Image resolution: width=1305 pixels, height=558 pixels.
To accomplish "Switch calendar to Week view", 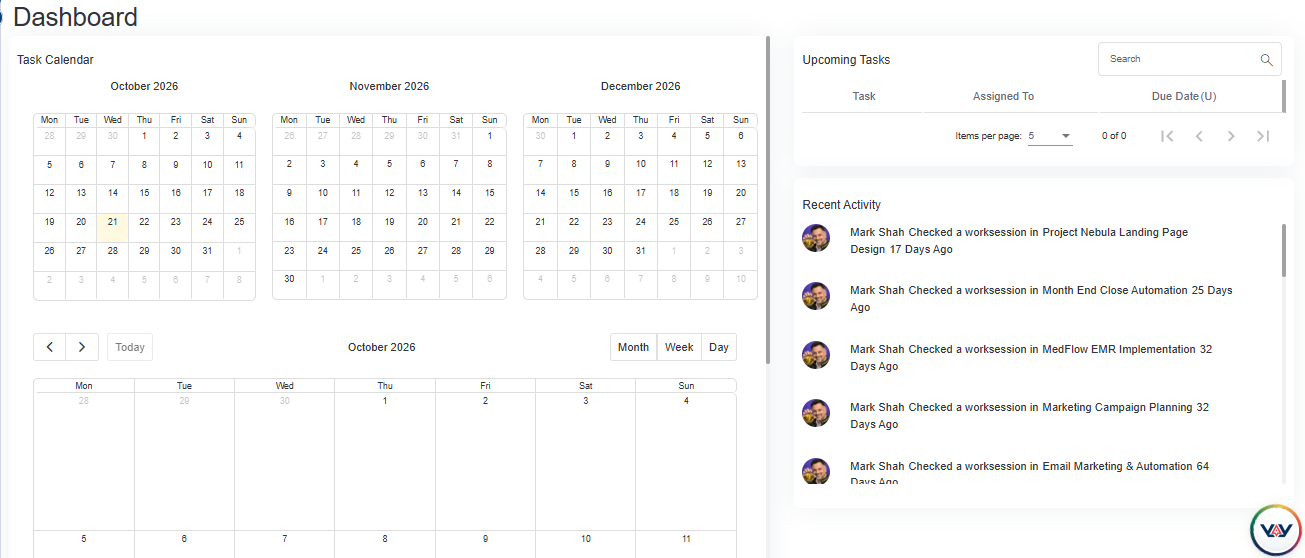I will click(679, 347).
